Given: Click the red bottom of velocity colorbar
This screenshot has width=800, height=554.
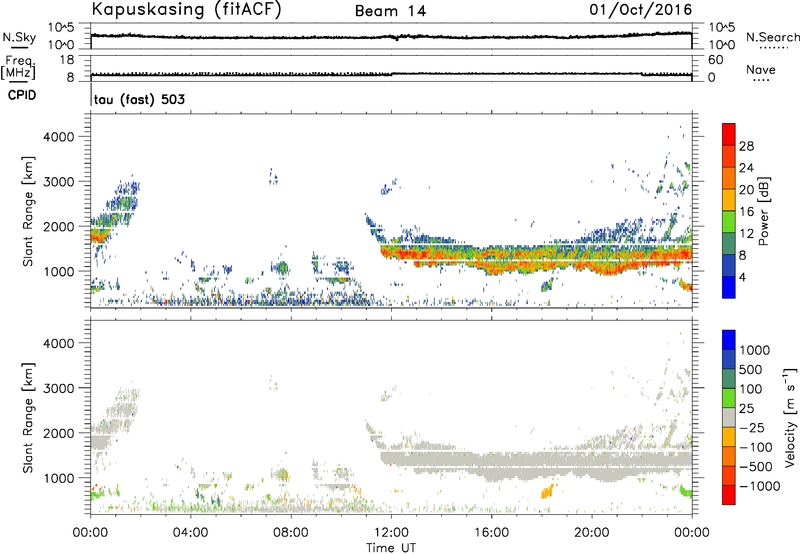Looking at the screenshot, I should click(x=729, y=495).
